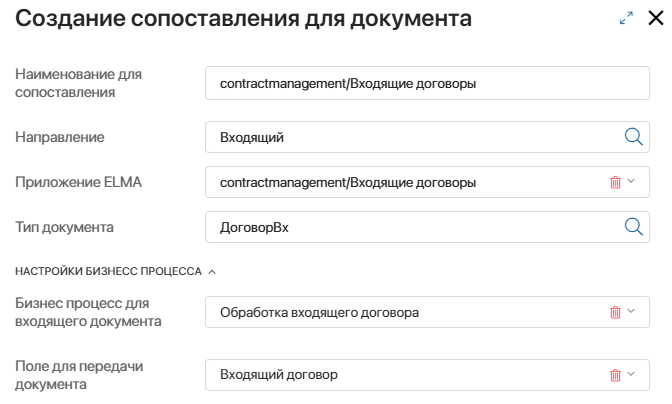
Task: Select the Приложение ELMA combo box text
Action: (x=348, y=183)
